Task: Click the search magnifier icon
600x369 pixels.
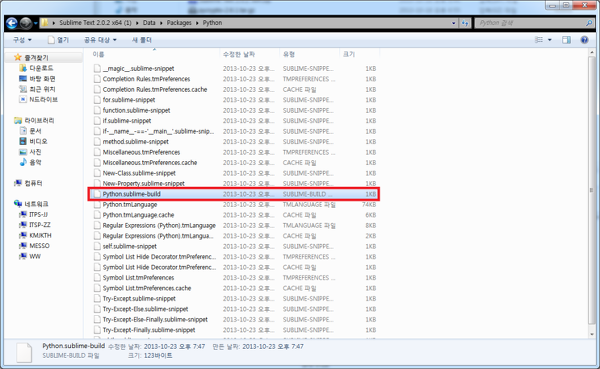Action: coord(589,23)
